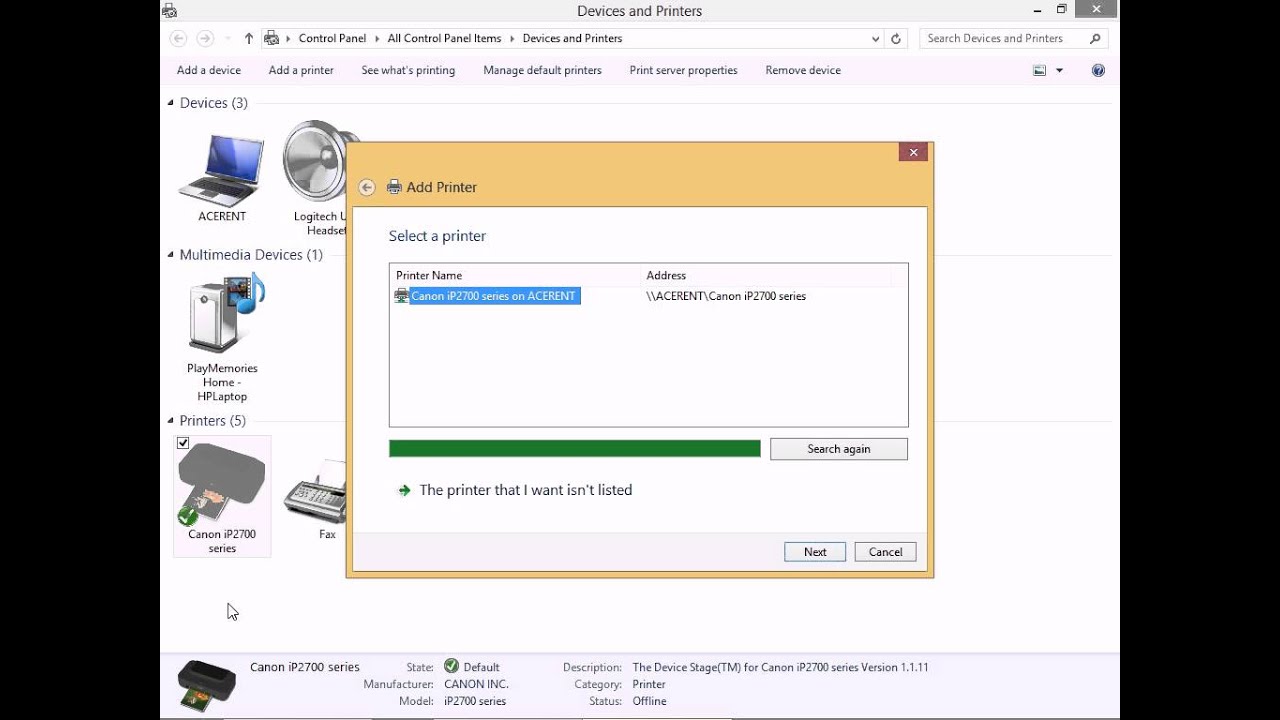
Task: Click the printer icon beside Add Printer title
Action: click(394, 187)
